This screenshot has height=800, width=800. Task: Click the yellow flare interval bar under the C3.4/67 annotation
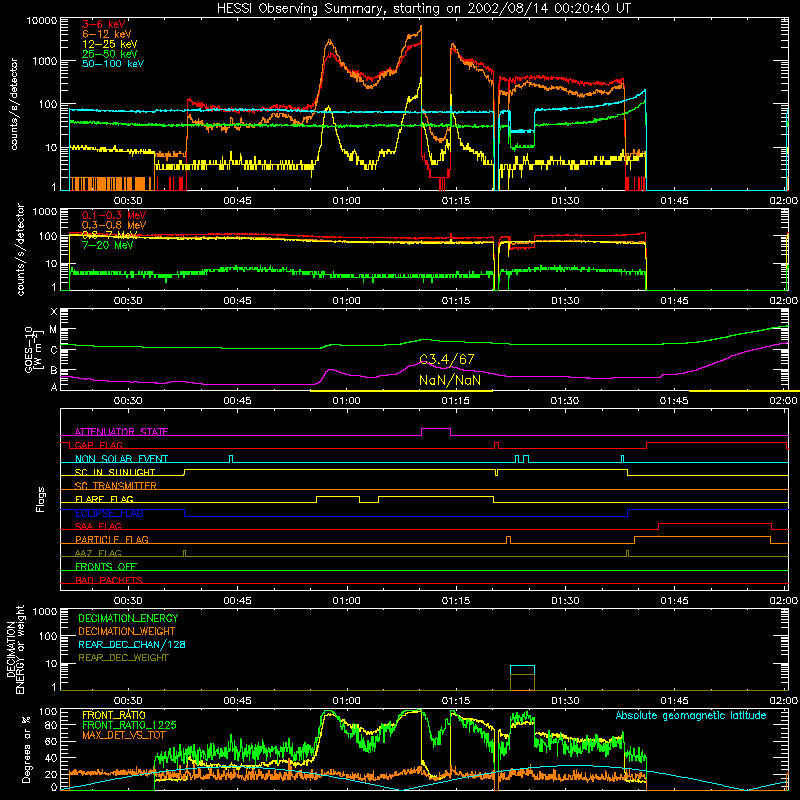point(401,391)
